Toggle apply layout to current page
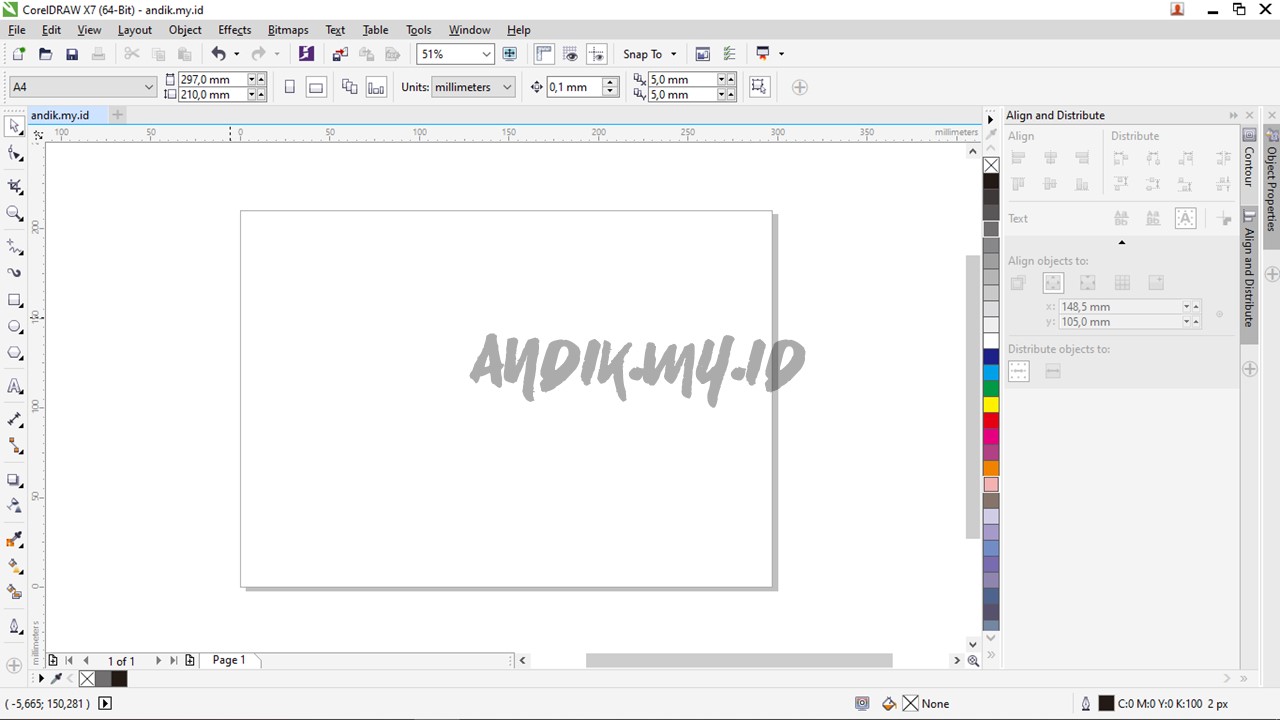Viewport: 1280px width, 720px height. (376, 87)
